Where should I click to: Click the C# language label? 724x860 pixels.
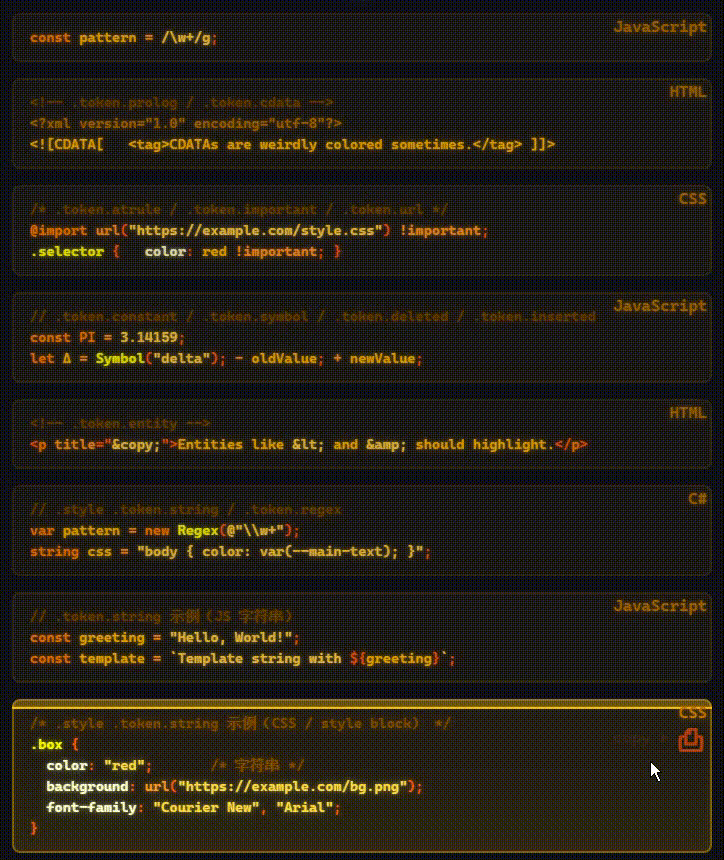pos(697,499)
